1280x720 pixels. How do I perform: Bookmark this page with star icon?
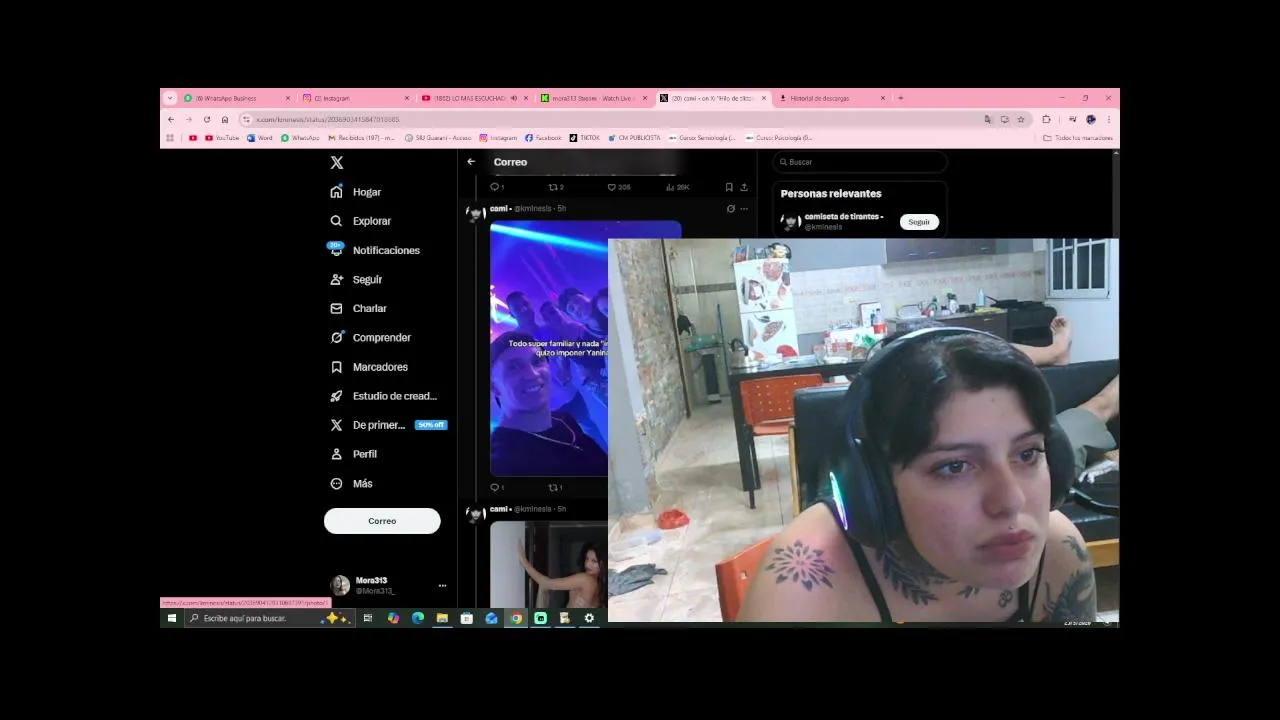[x=1021, y=119]
